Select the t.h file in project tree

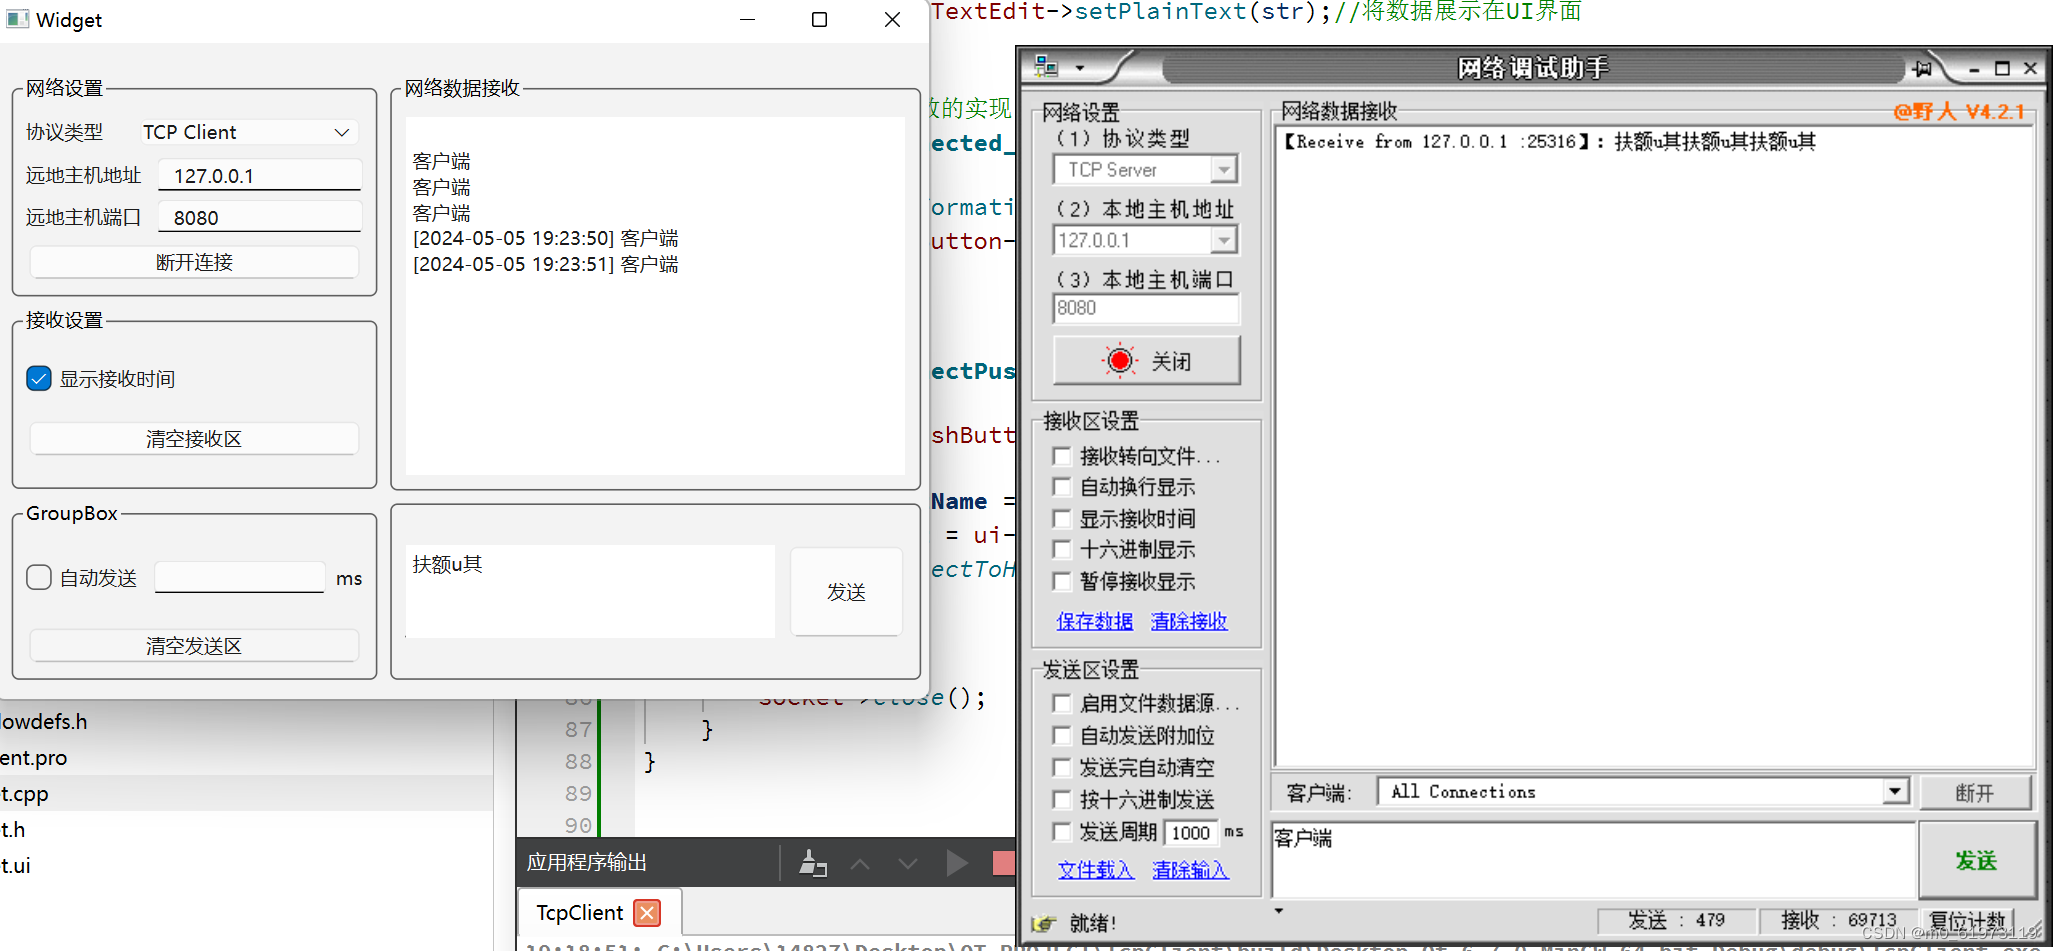(x=246, y=829)
